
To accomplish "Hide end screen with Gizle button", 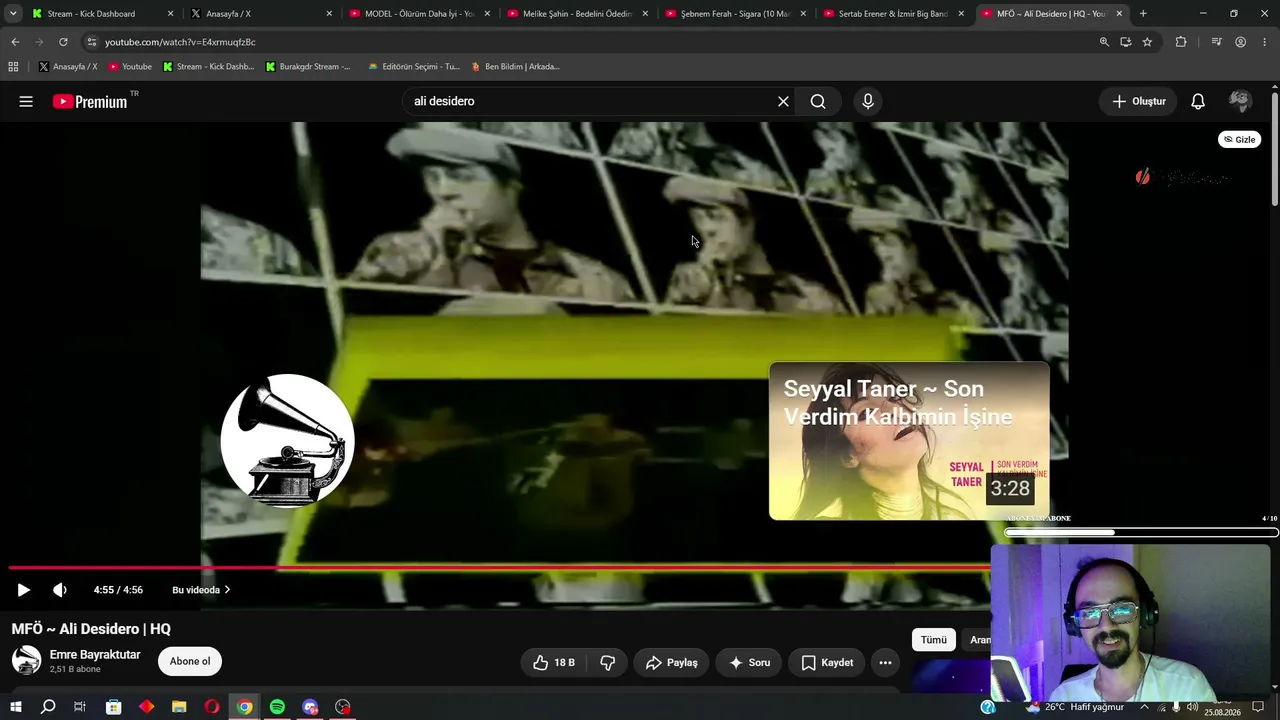I will 1239,139.
